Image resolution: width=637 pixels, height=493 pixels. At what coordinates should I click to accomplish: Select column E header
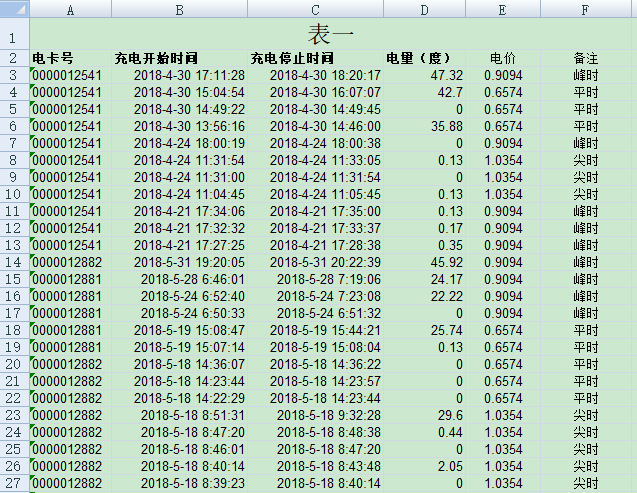(x=503, y=9)
